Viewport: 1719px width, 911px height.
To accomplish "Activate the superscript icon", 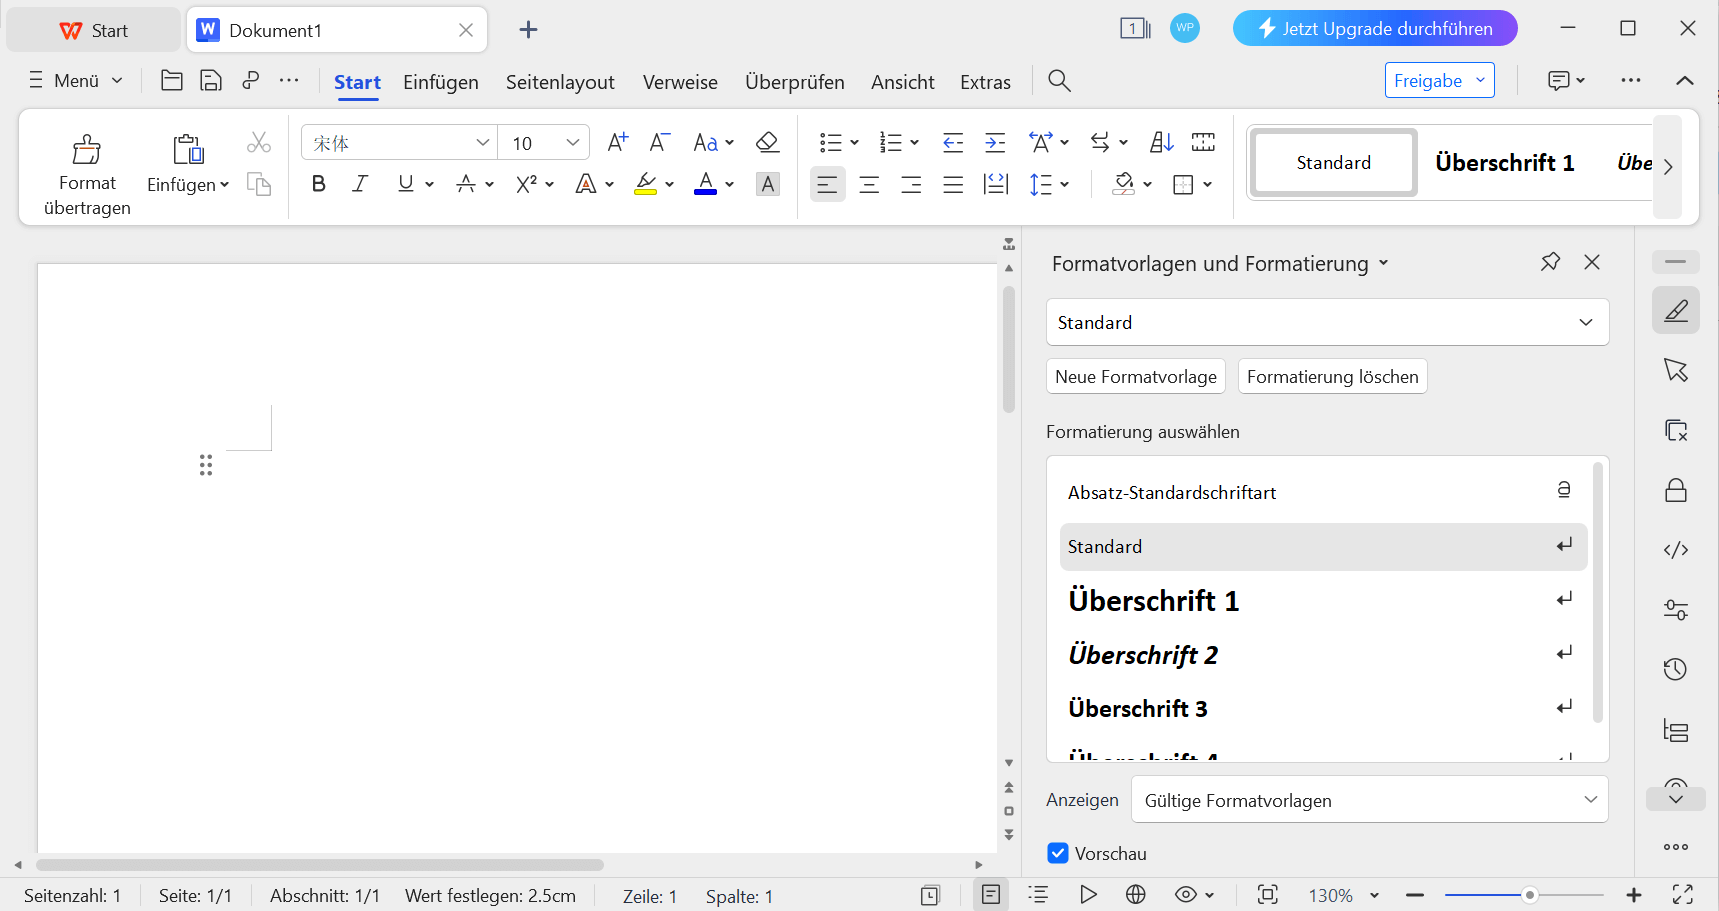I will click(x=527, y=183).
